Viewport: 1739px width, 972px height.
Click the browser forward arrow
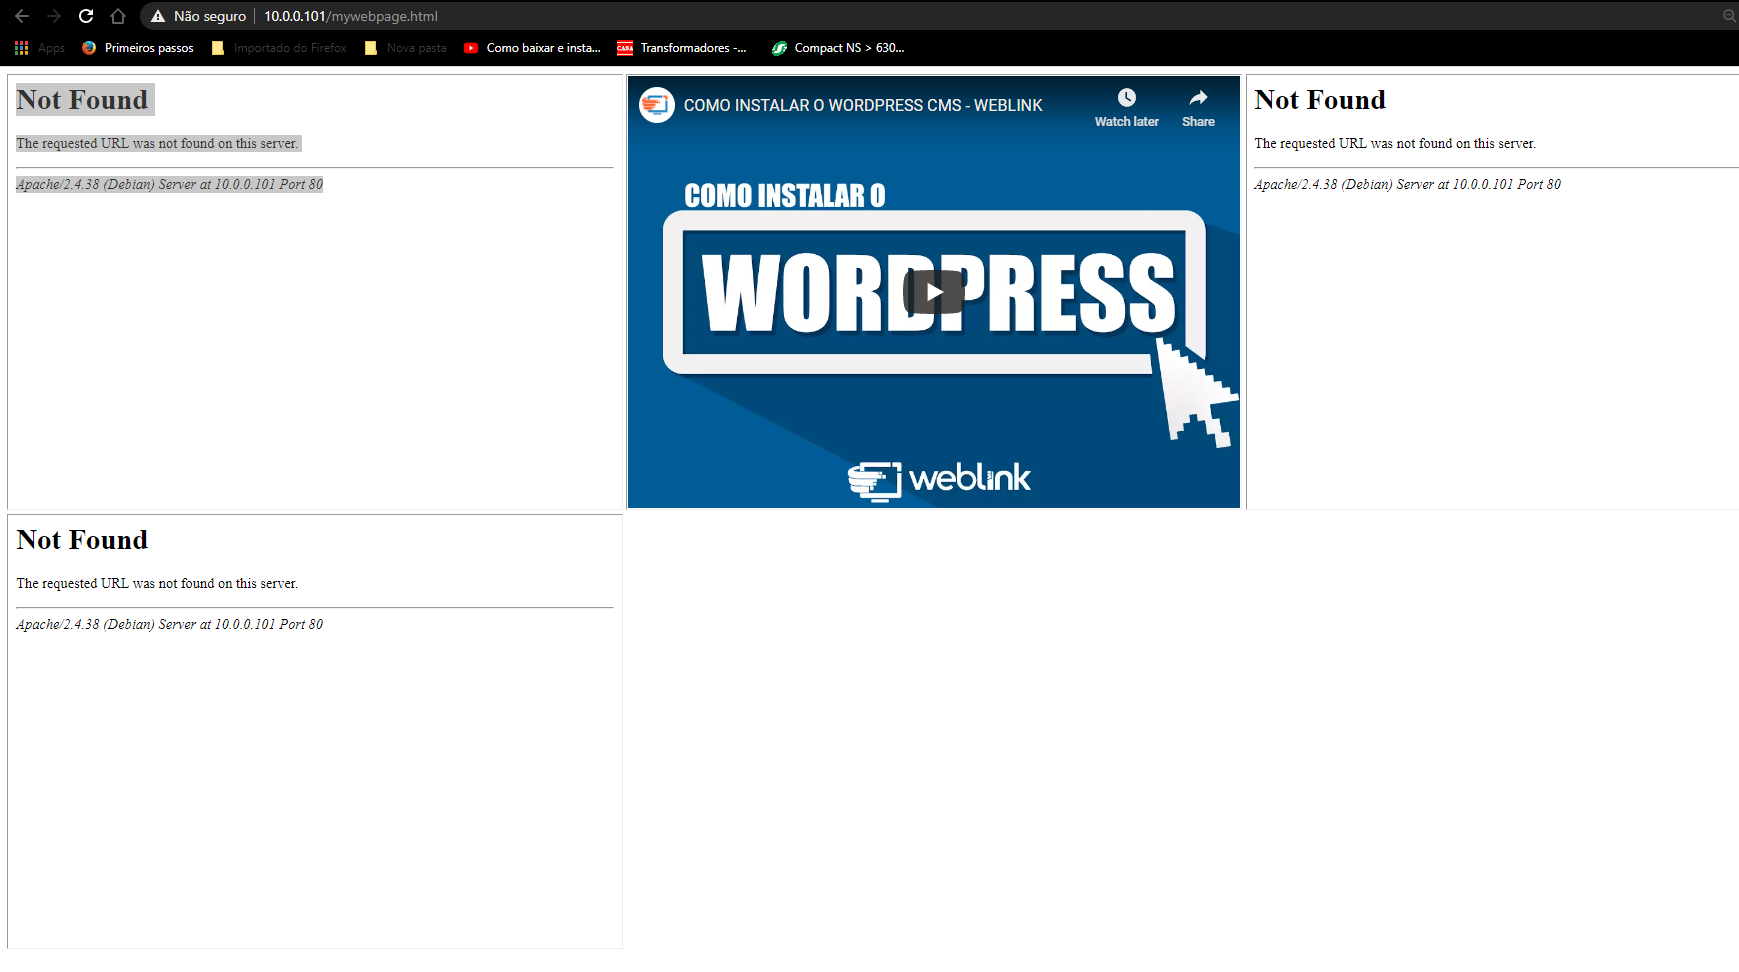click(x=54, y=16)
